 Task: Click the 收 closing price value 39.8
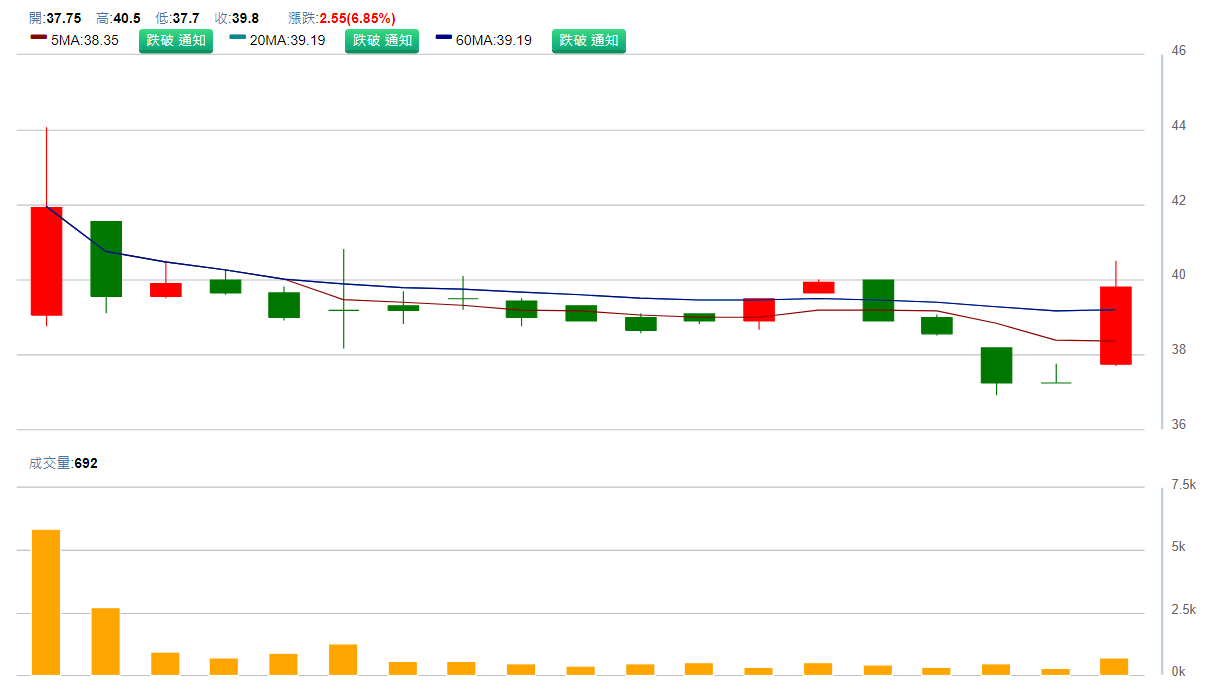(245, 18)
